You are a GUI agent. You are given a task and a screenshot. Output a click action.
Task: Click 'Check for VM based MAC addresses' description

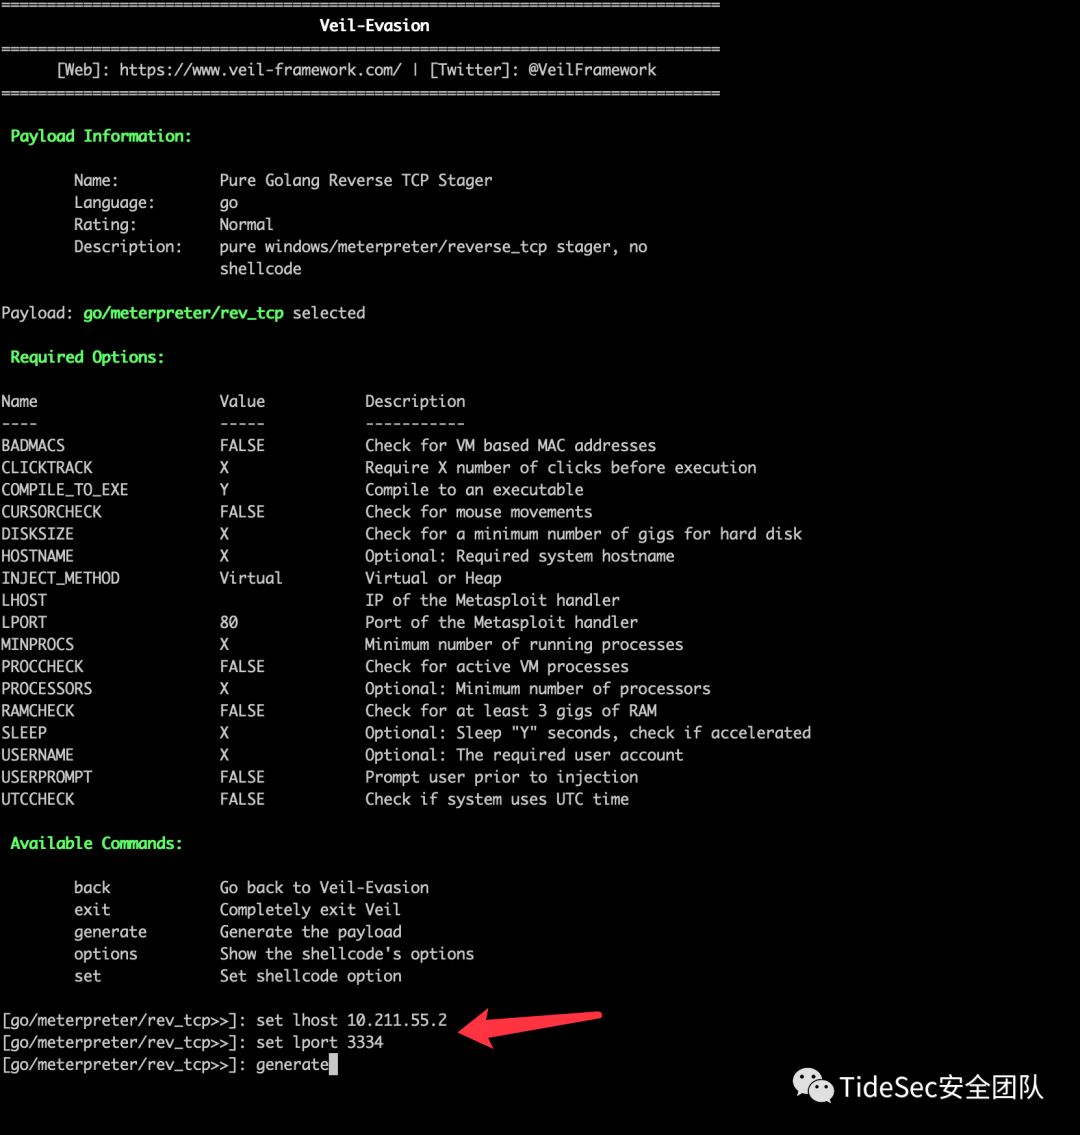tap(510, 445)
